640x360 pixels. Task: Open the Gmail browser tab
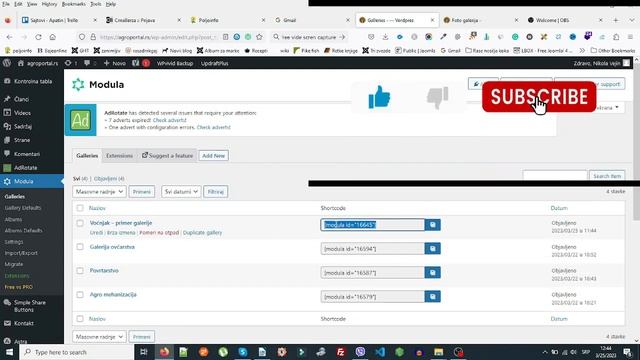coord(311,20)
